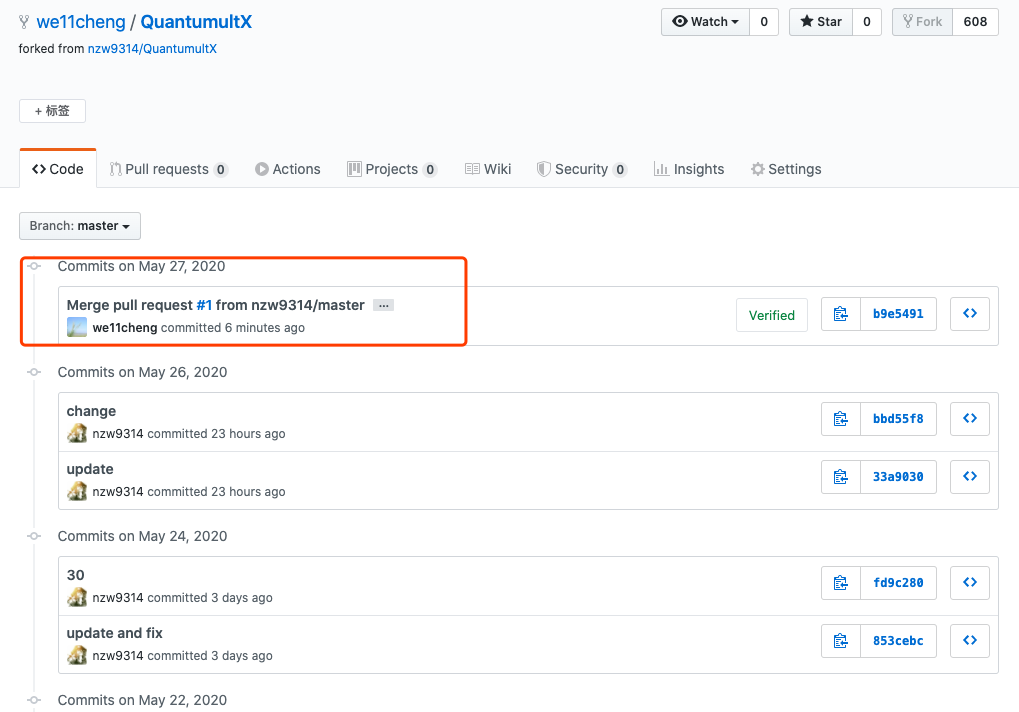Copy full SHA for commit 33a9030
The height and width of the screenshot is (712, 1019).
pyautogui.click(x=840, y=477)
